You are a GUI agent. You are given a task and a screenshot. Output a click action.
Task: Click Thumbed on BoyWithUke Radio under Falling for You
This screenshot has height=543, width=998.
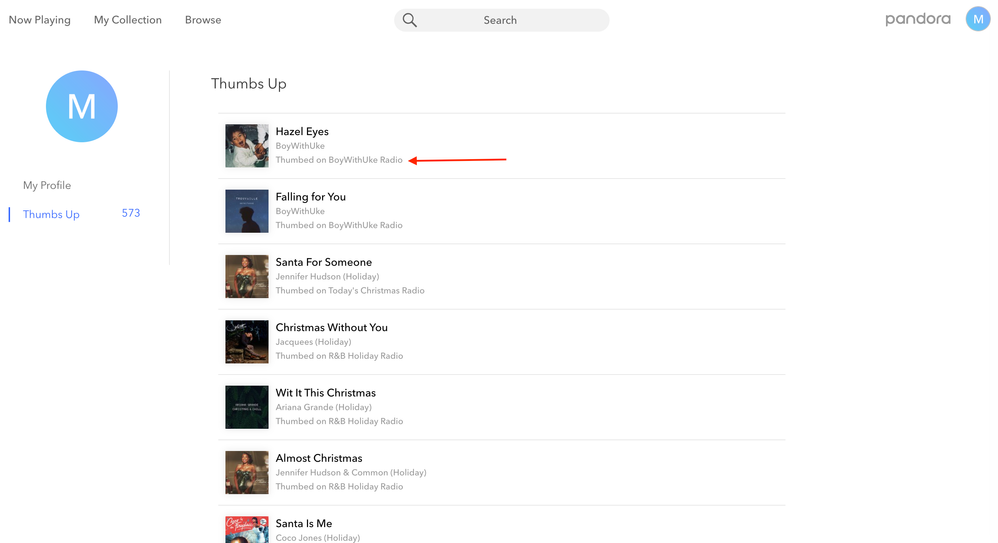(x=339, y=225)
